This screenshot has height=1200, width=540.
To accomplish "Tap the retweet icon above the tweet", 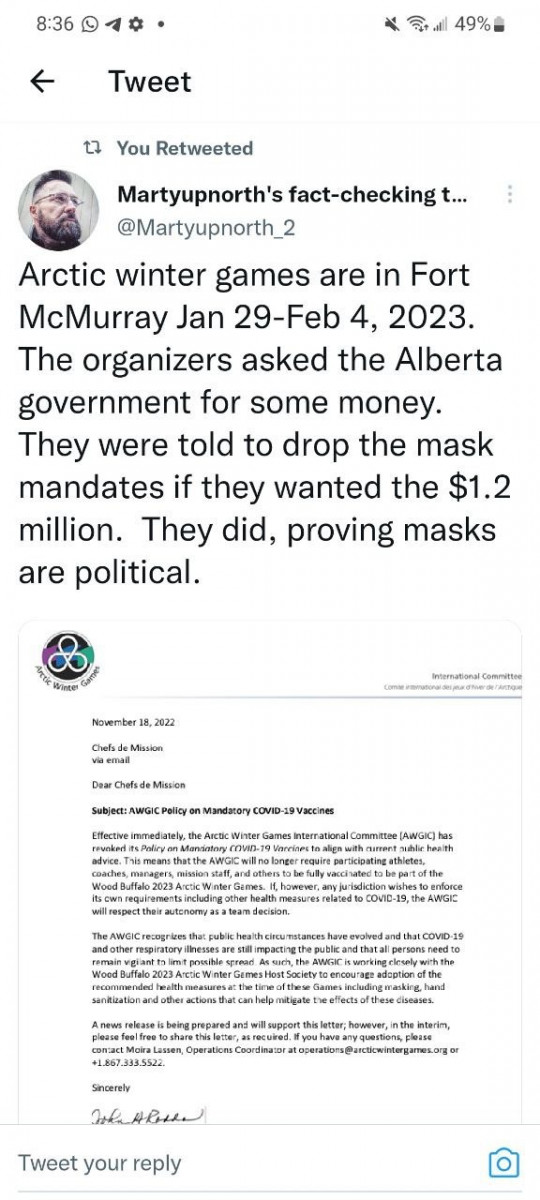I will click(x=94, y=148).
